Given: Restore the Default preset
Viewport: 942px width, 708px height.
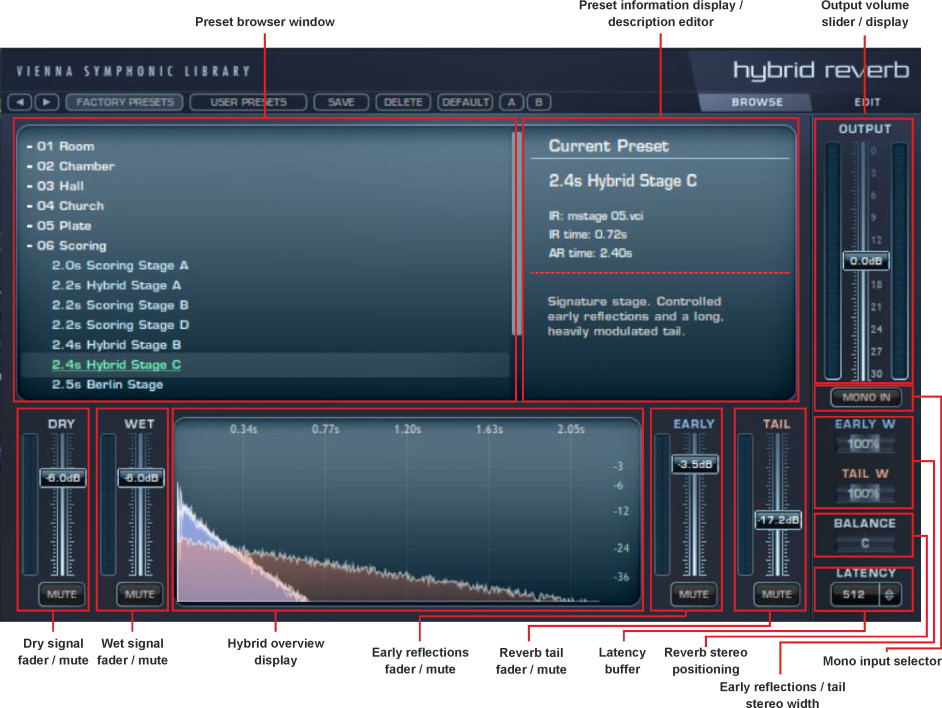Looking at the screenshot, I should pyautogui.click(x=466, y=102).
